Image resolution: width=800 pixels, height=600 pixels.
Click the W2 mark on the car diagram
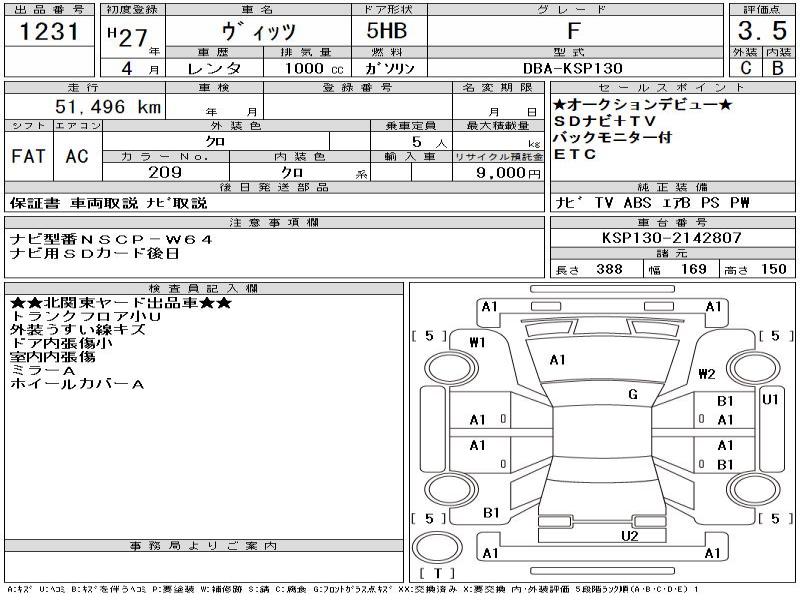(707, 374)
